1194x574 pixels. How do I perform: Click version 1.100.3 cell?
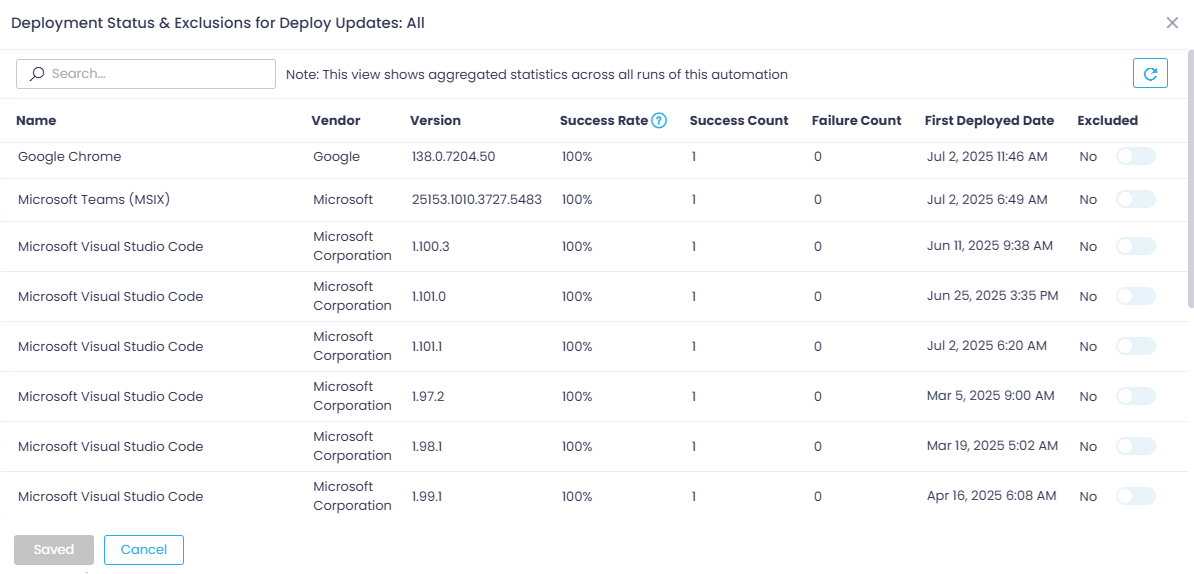(x=432, y=247)
